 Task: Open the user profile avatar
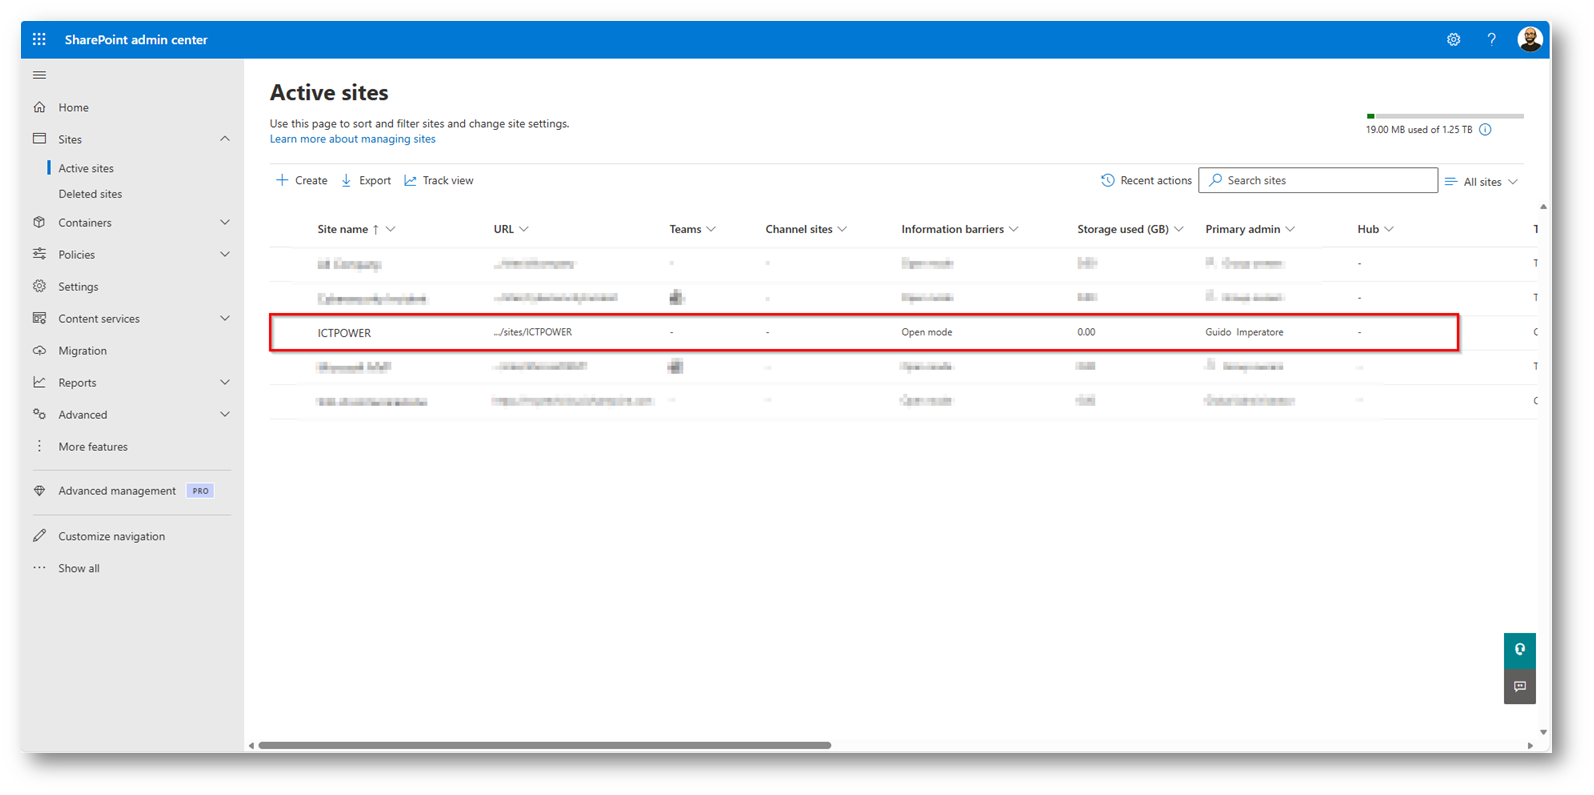click(1529, 40)
